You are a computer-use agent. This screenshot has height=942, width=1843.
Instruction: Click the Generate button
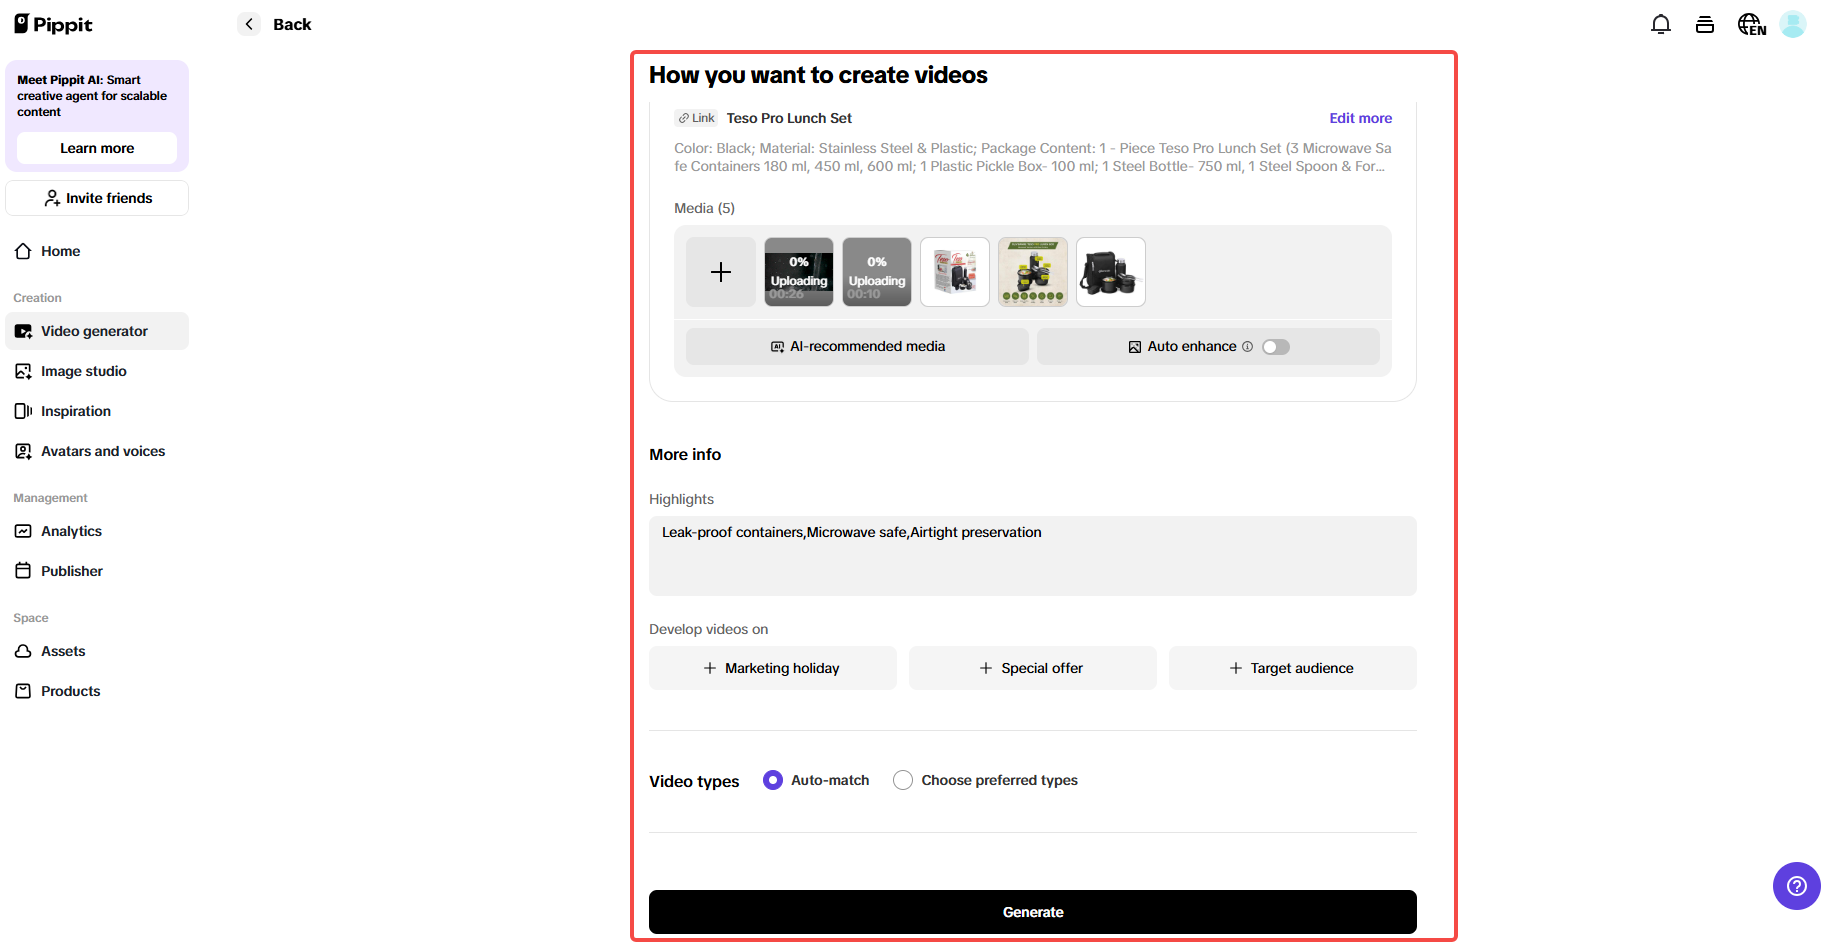pyautogui.click(x=1033, y=912)
